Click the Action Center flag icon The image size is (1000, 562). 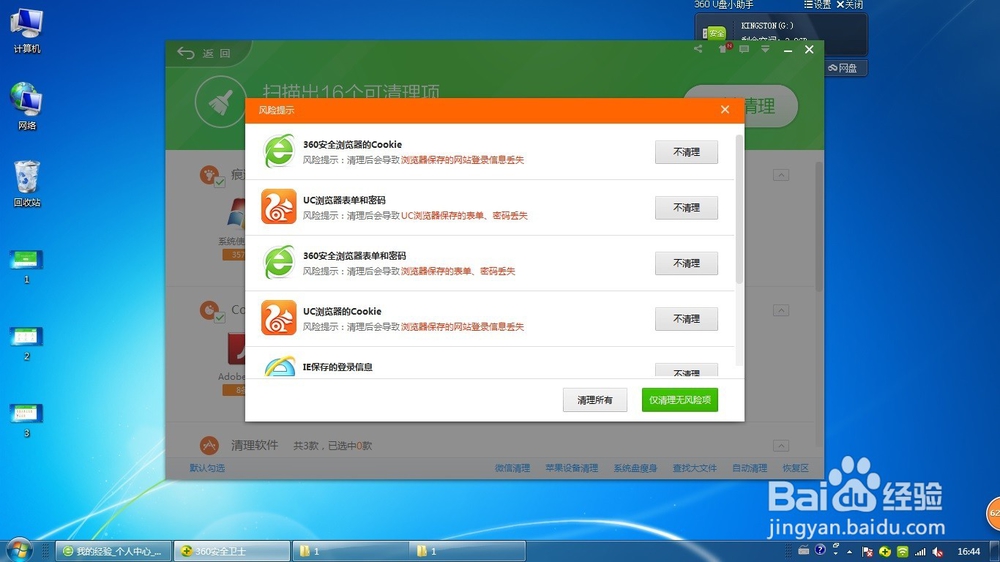867,552
